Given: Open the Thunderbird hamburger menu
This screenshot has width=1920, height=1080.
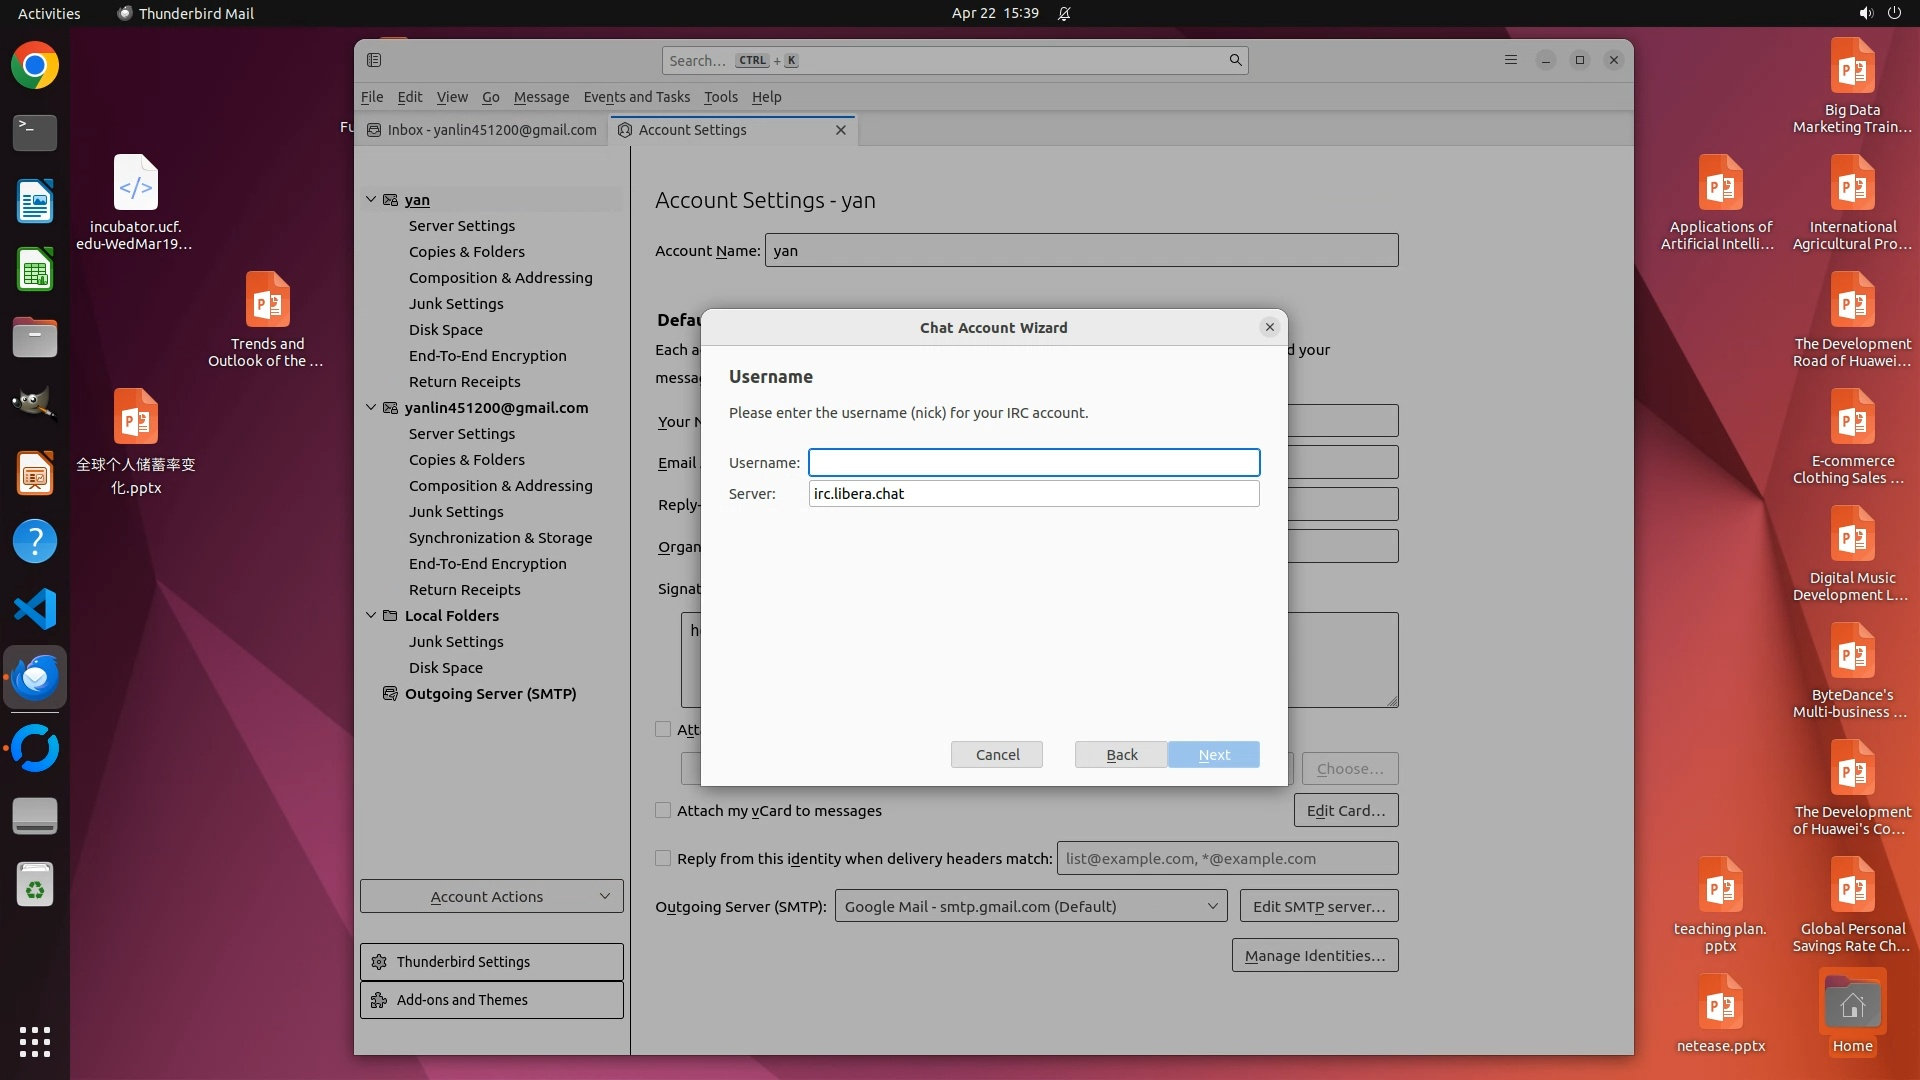Looking at the screenshot, I should click(1511, 60).
